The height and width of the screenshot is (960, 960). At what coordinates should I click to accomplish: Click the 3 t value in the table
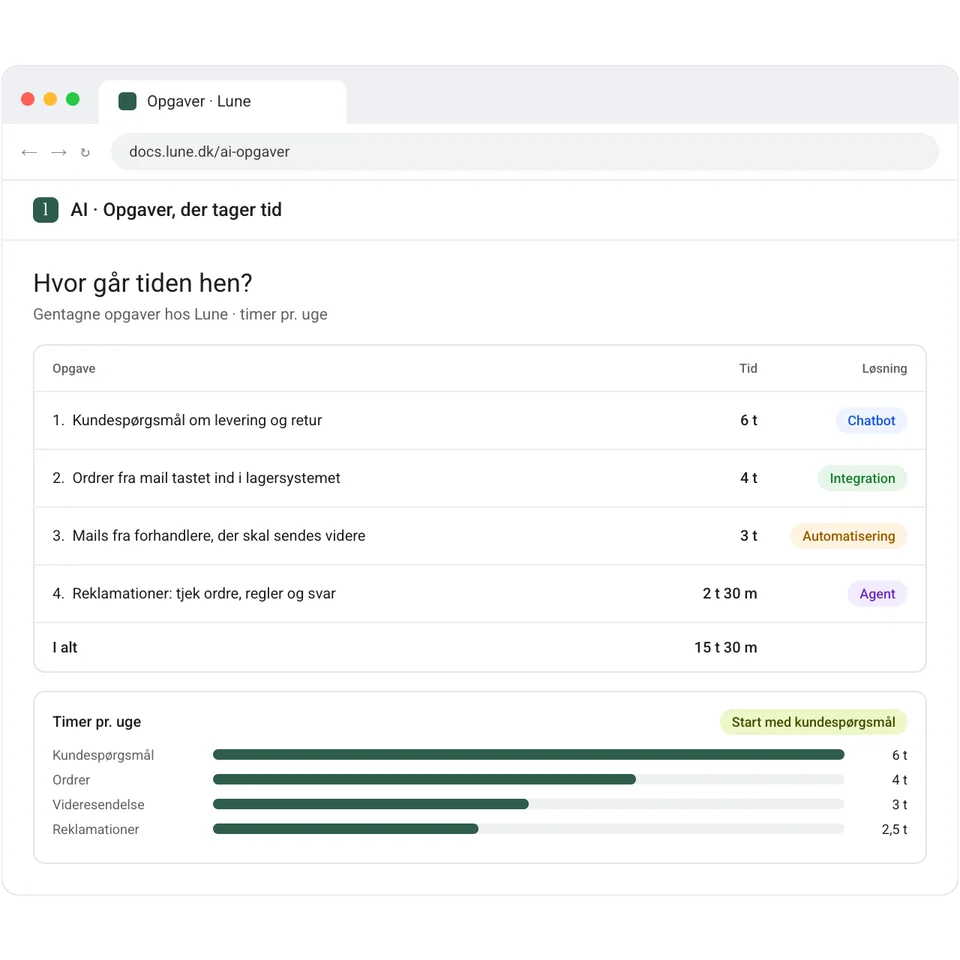point(748,536)
